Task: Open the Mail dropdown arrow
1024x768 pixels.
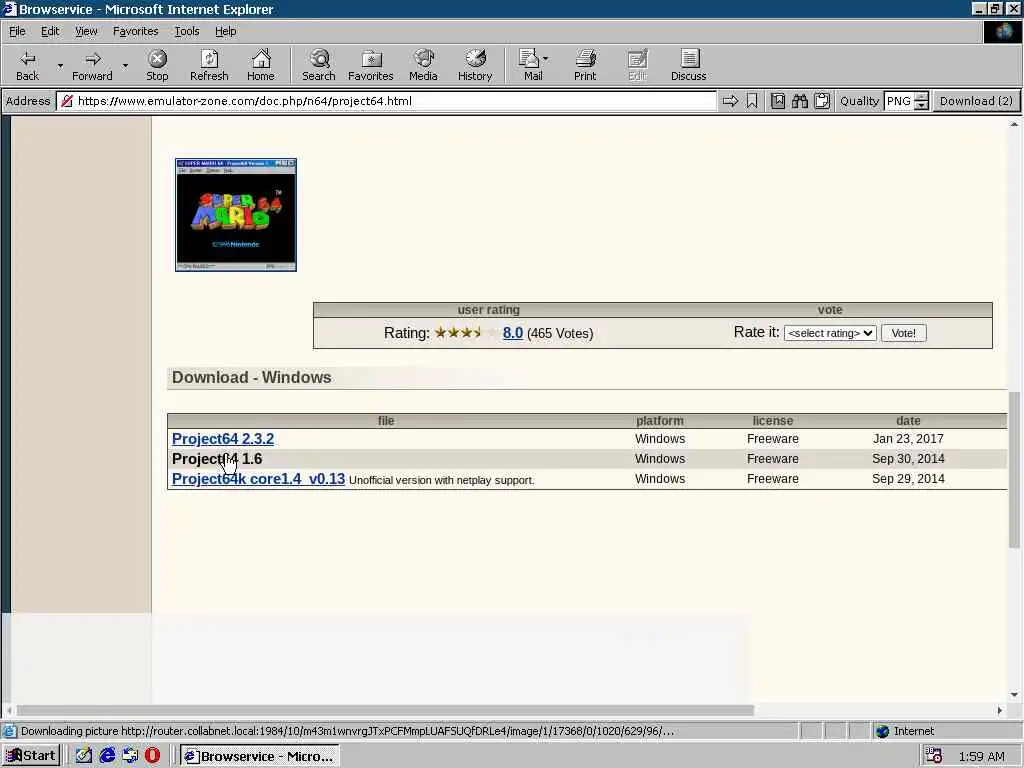Action: pos(546,59)
